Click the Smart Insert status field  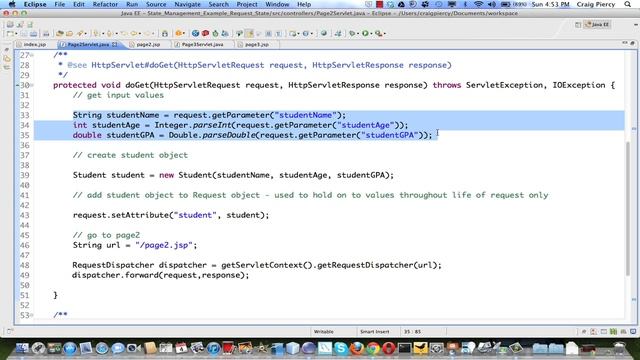pos(374,332)
